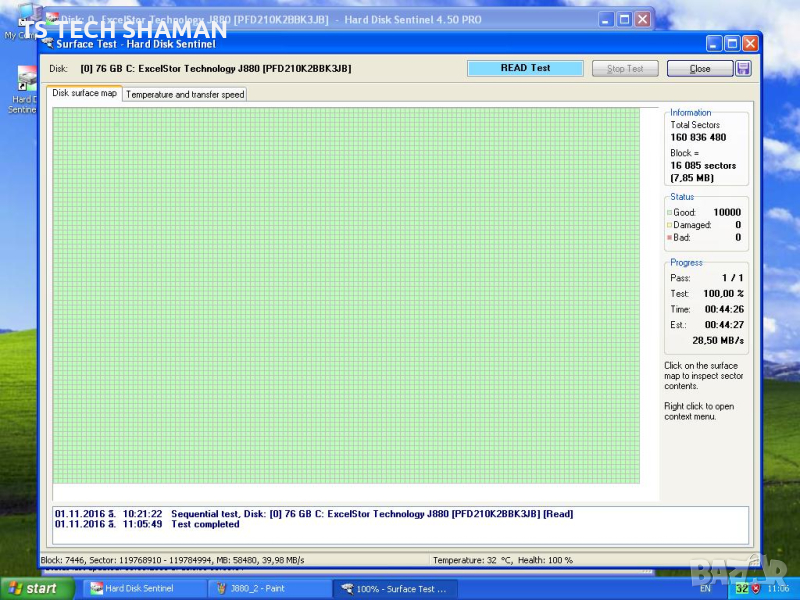Image resolution: width=800 pixels, height=600 pixels.
Task: Click the green Good legend swatch
Action: click(670, 213)
